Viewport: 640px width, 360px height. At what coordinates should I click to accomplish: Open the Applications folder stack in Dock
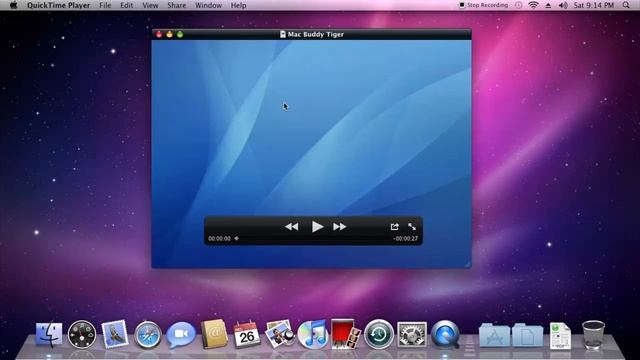494,335
